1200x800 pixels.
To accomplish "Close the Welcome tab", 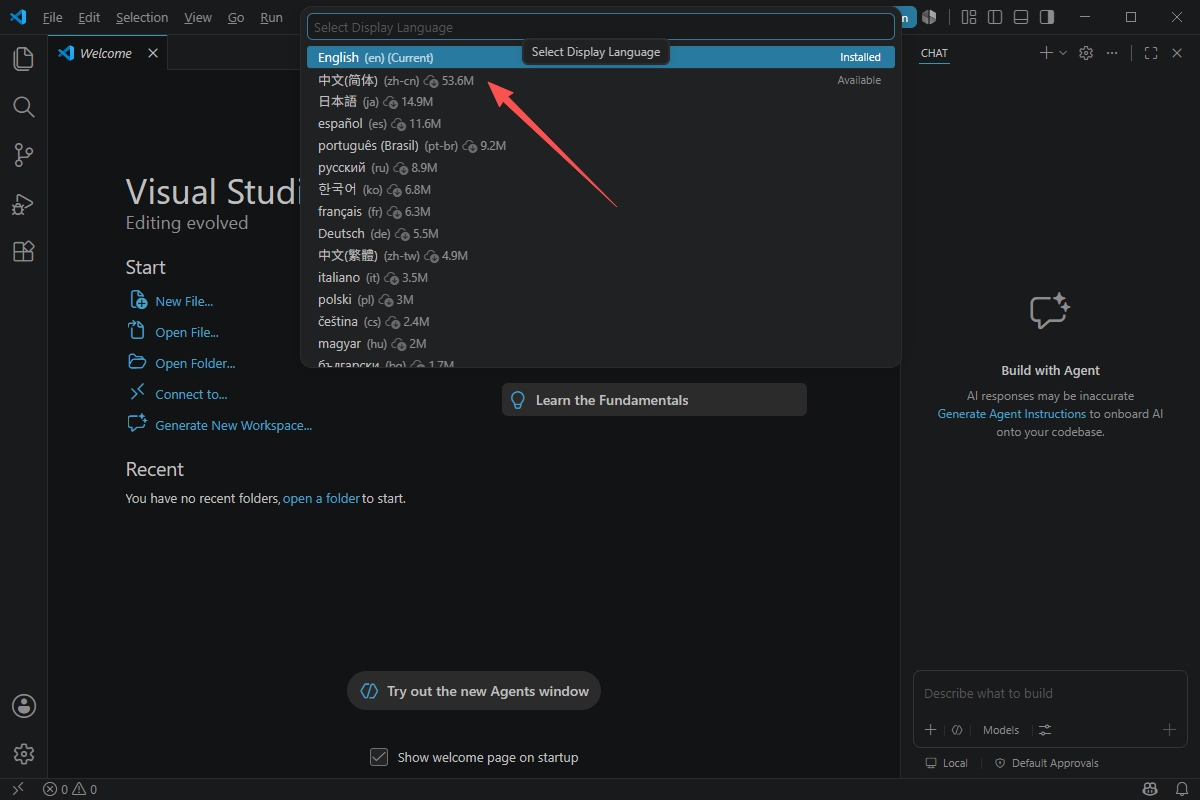I will tap(153, 53).
